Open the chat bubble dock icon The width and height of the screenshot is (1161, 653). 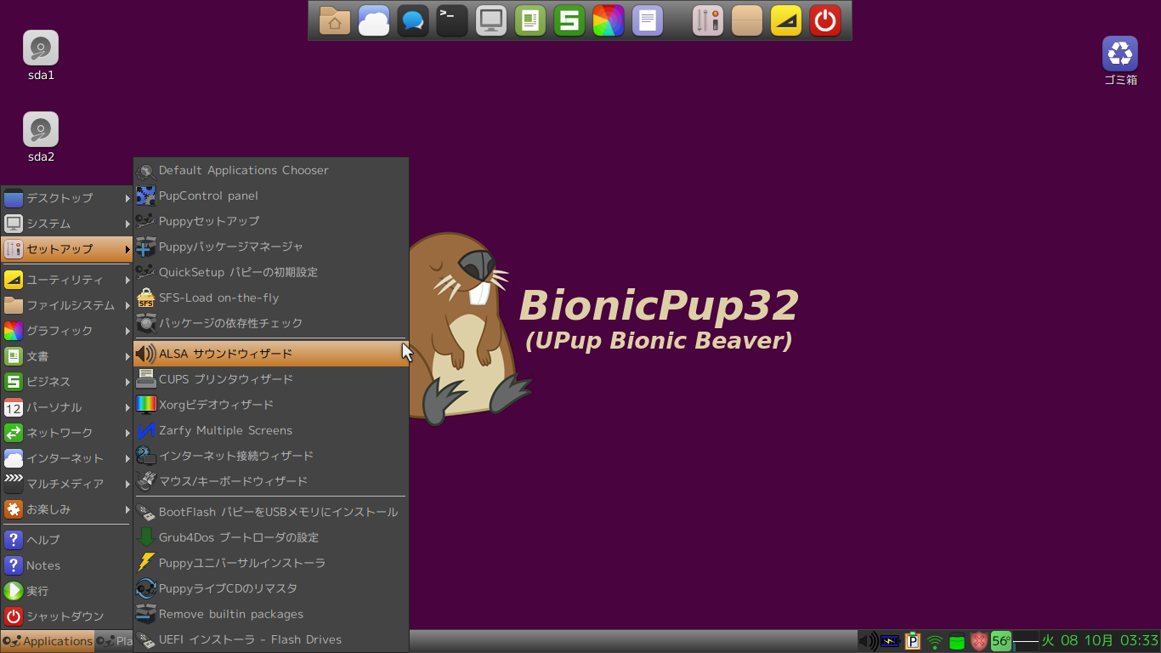(412, 21)
